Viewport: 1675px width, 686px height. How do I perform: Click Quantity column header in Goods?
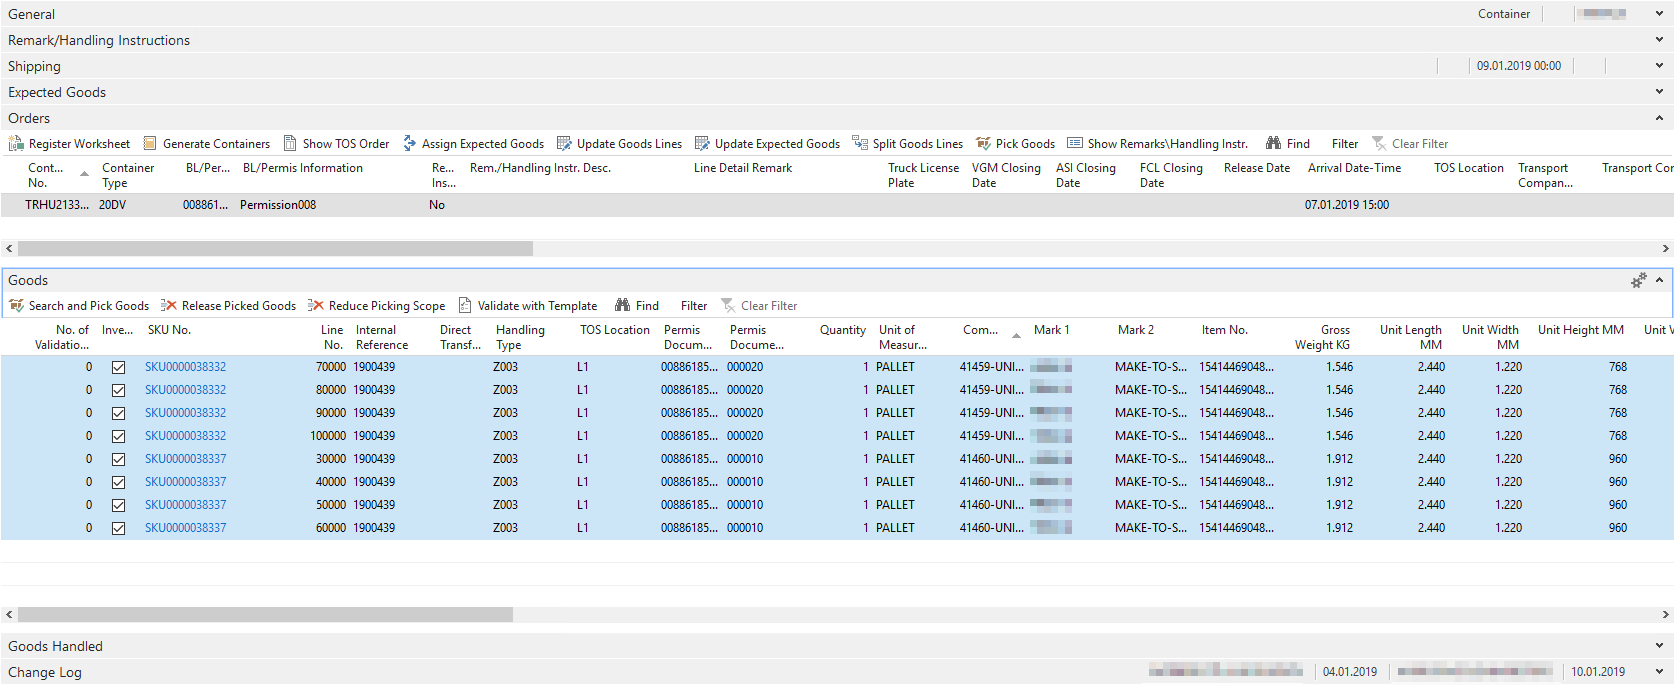pyautogui.click(x=842, y=330)
